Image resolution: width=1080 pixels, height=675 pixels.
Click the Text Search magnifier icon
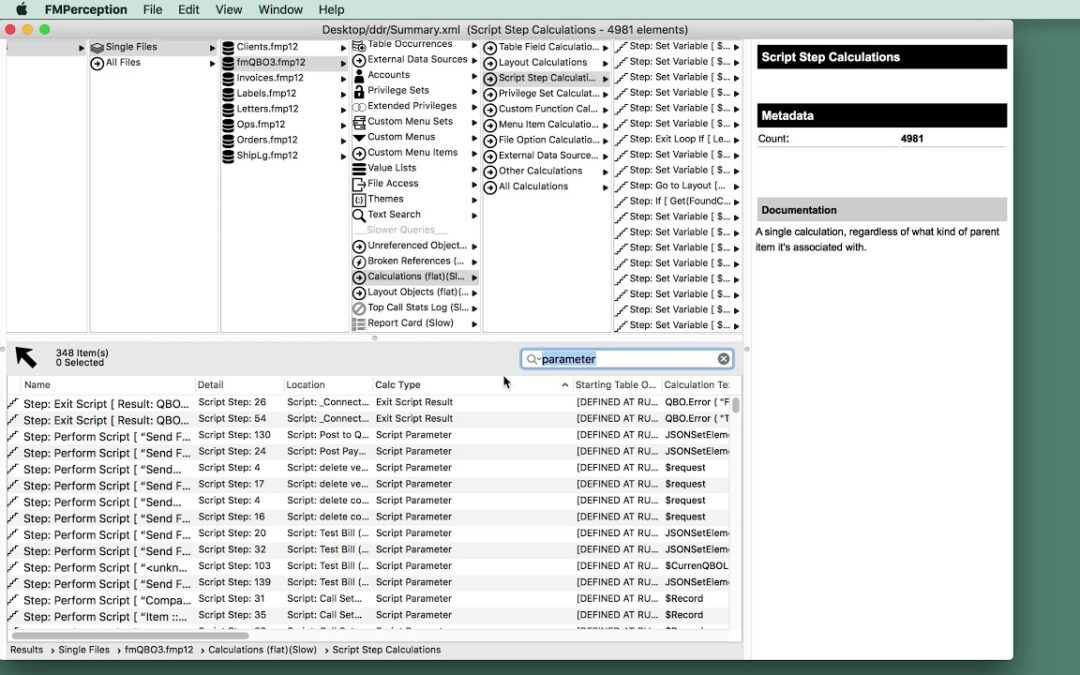tap(359, 216)
